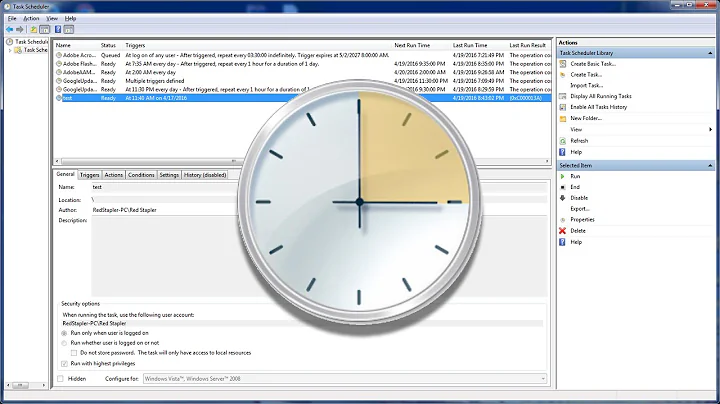Click the Forward arrow toolbar icon
The height and width of the screenshot is (404, 720).
coord(19,29)
